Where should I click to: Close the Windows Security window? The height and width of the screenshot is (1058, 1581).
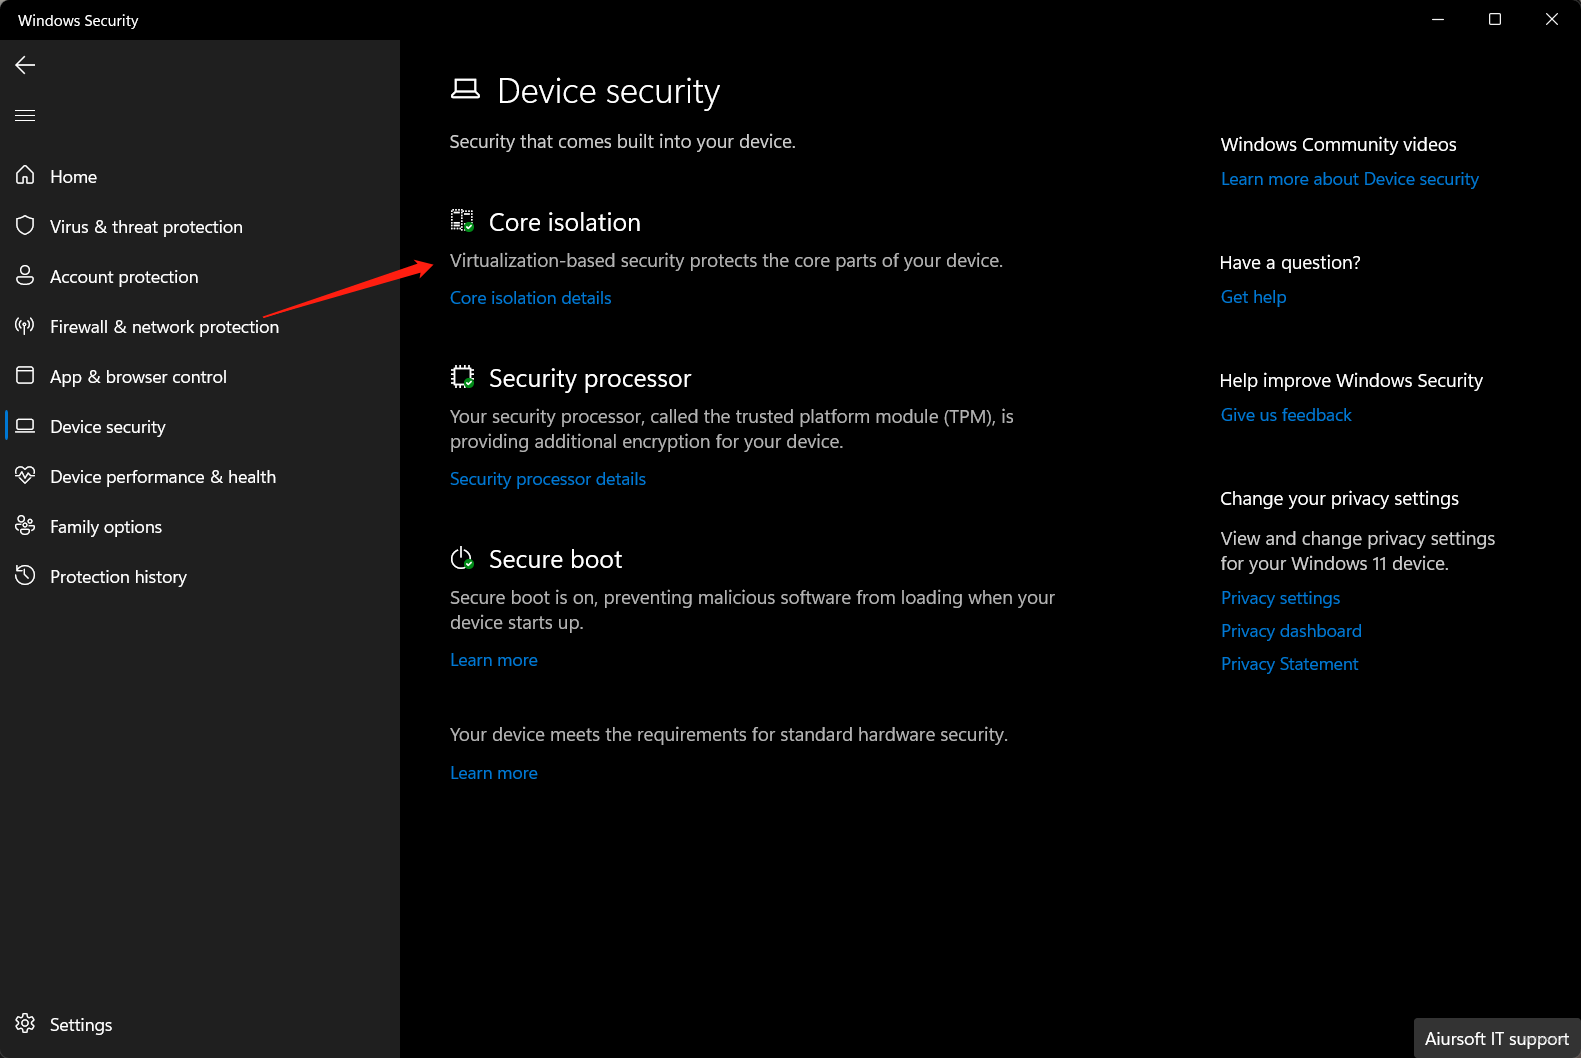click(x=1552, y=19)
